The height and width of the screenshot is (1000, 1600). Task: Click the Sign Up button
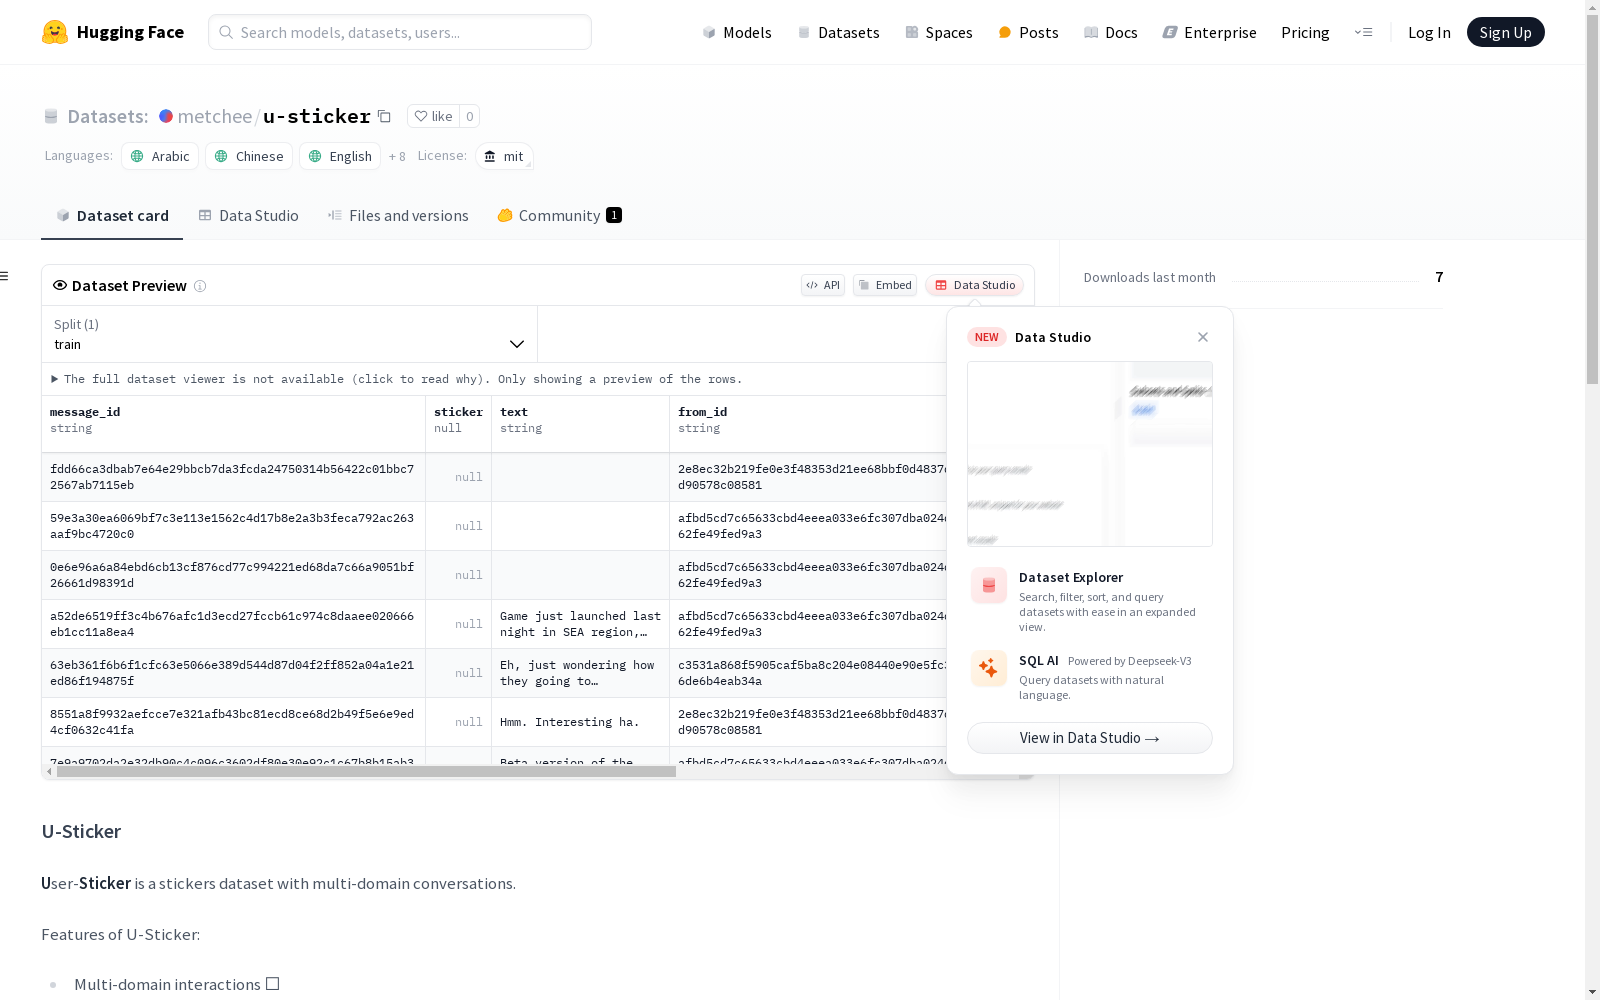tap(1505, 32)
